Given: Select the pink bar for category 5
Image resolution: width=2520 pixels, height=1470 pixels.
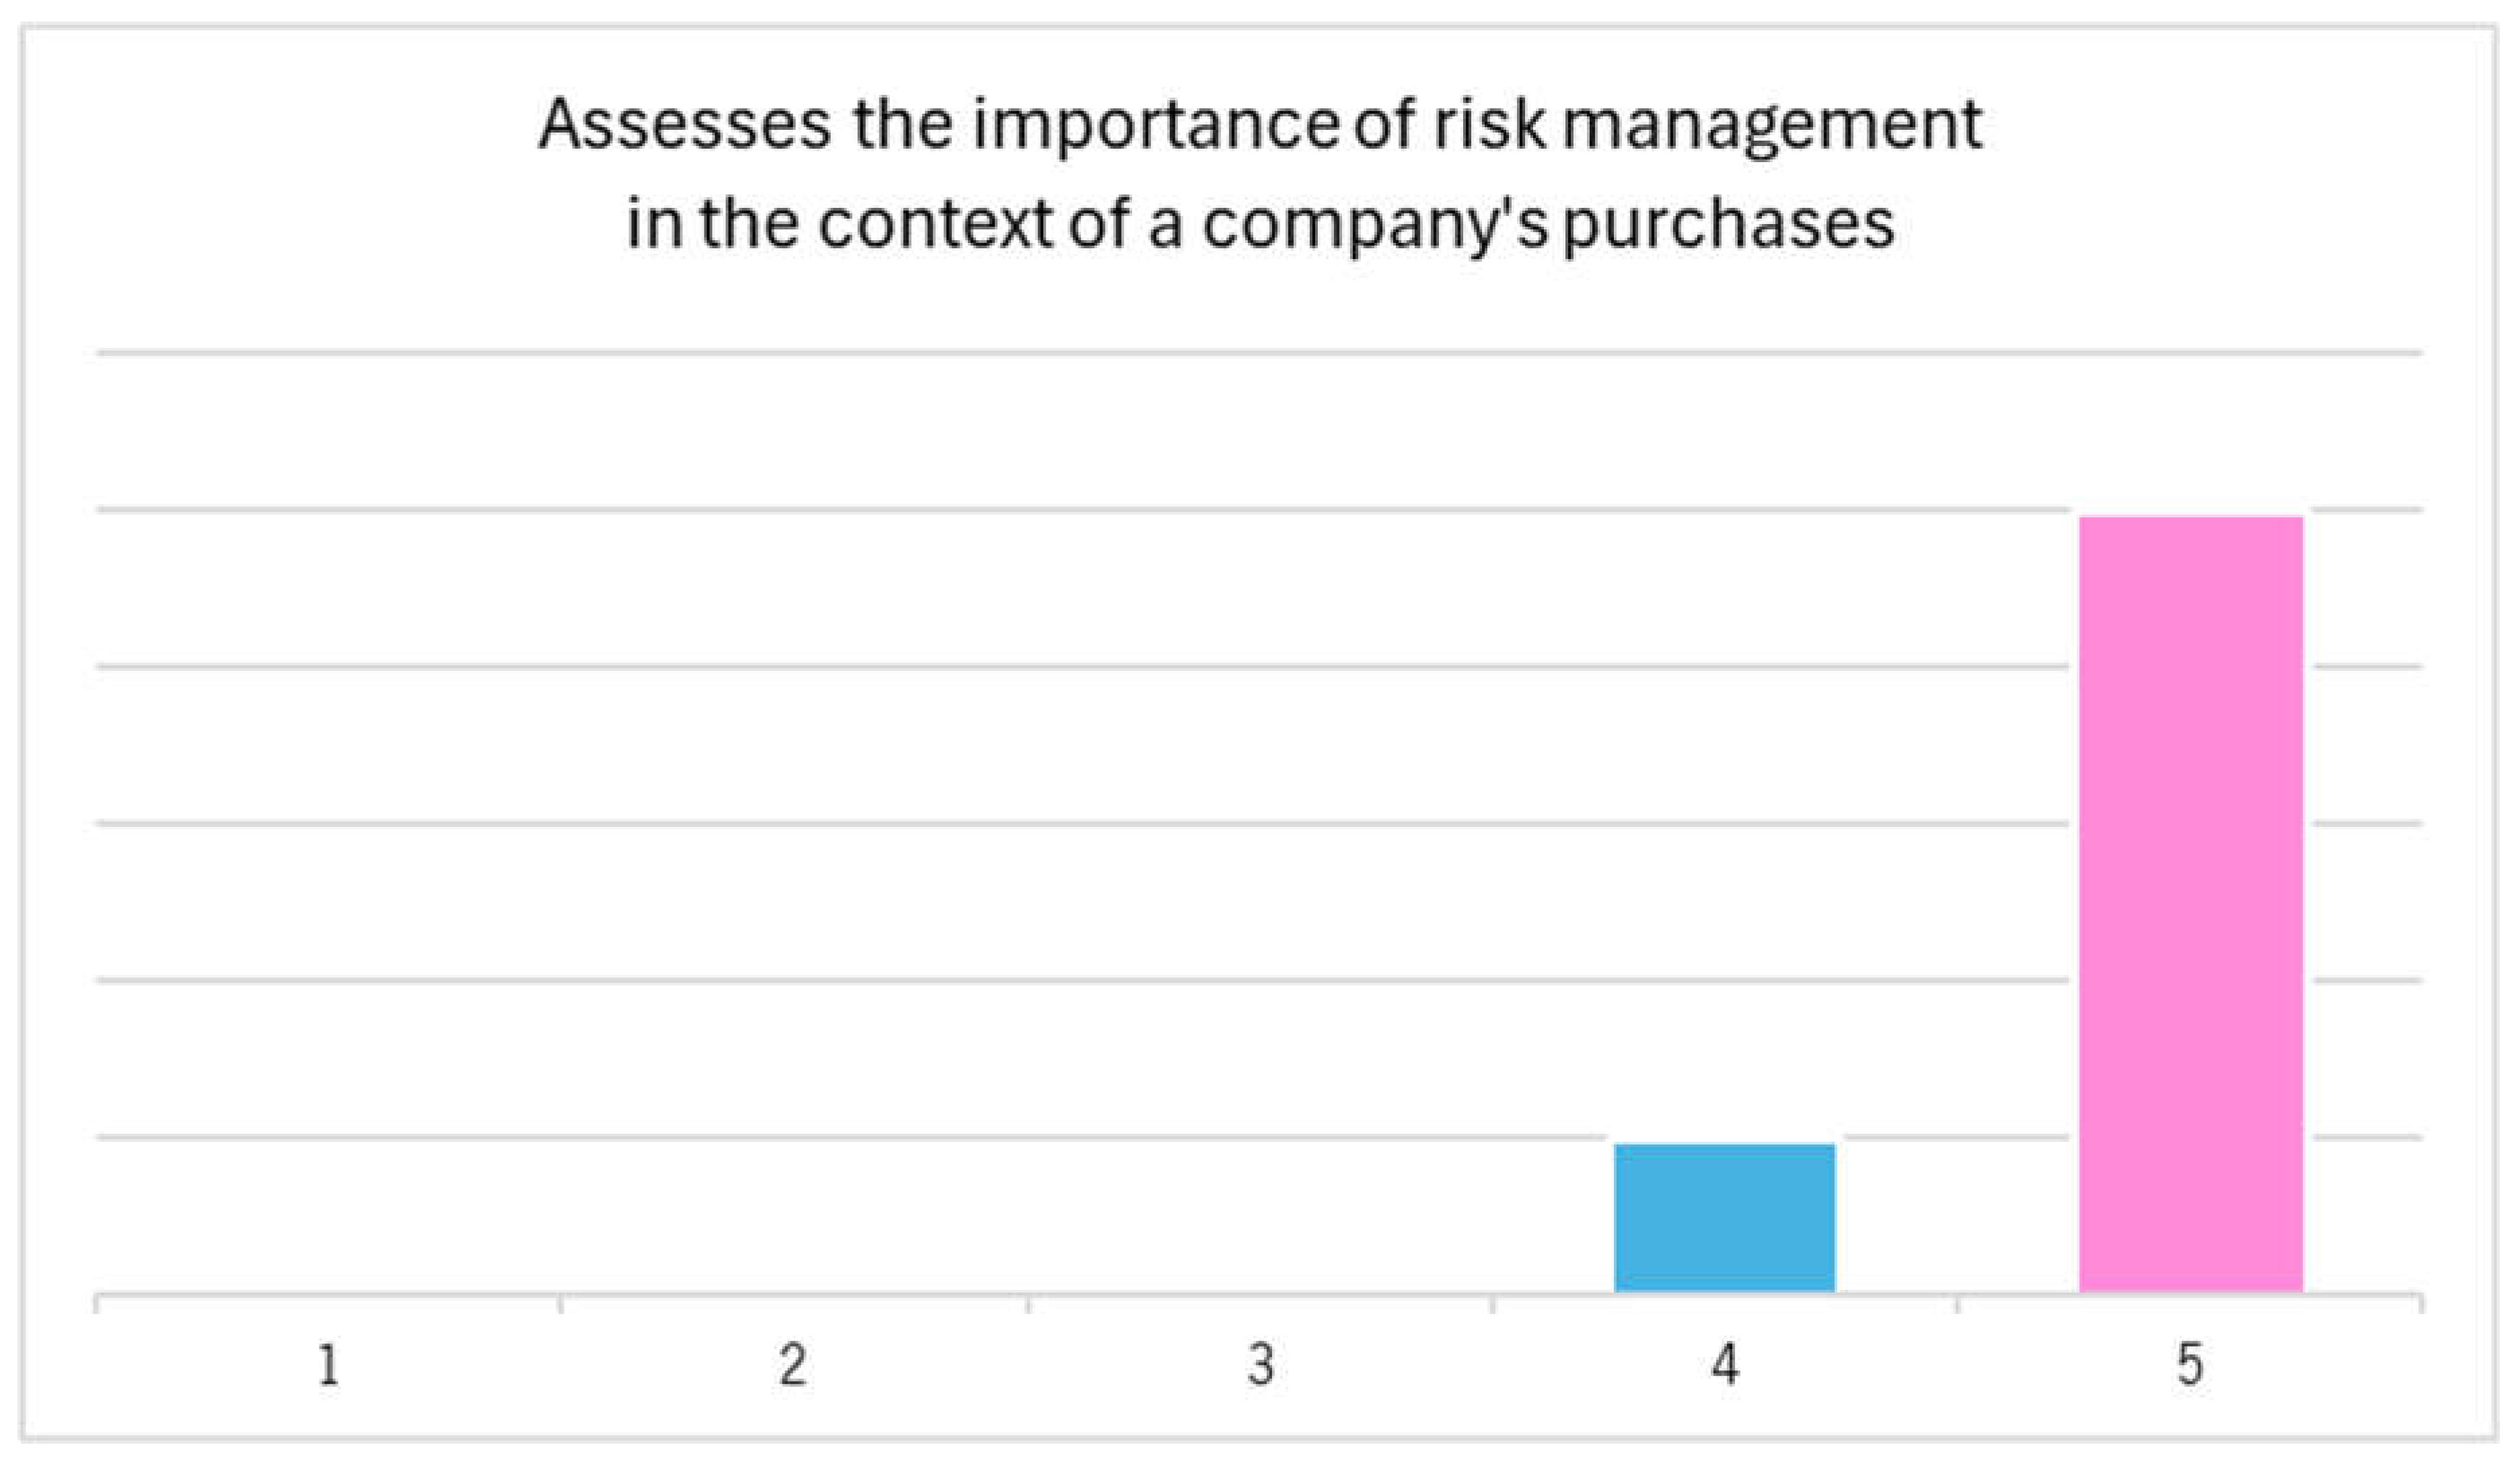Looking at the screenshot, I should (x=2190, y=904).
